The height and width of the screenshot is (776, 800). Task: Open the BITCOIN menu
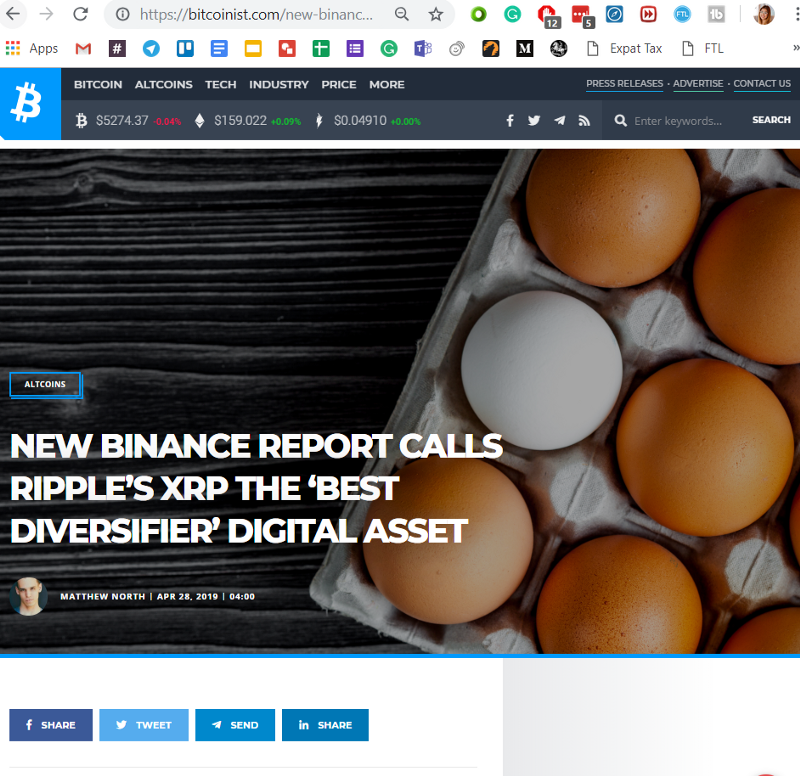(x=98, y=85)
